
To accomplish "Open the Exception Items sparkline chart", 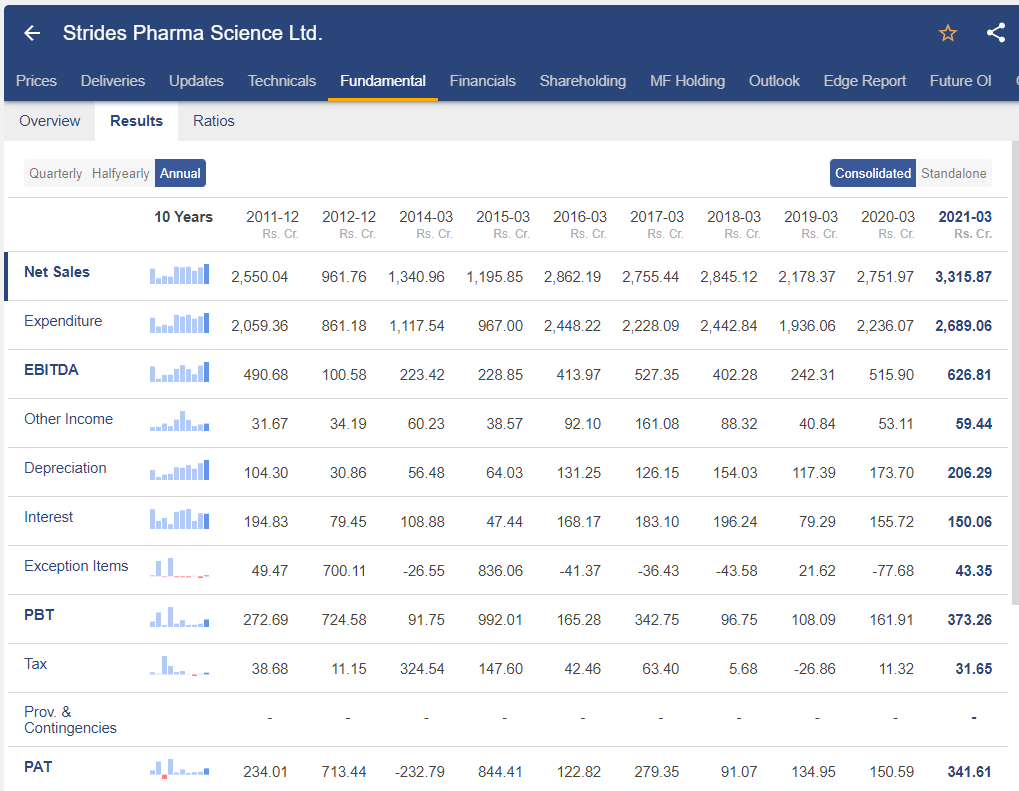I will (179, 568).
